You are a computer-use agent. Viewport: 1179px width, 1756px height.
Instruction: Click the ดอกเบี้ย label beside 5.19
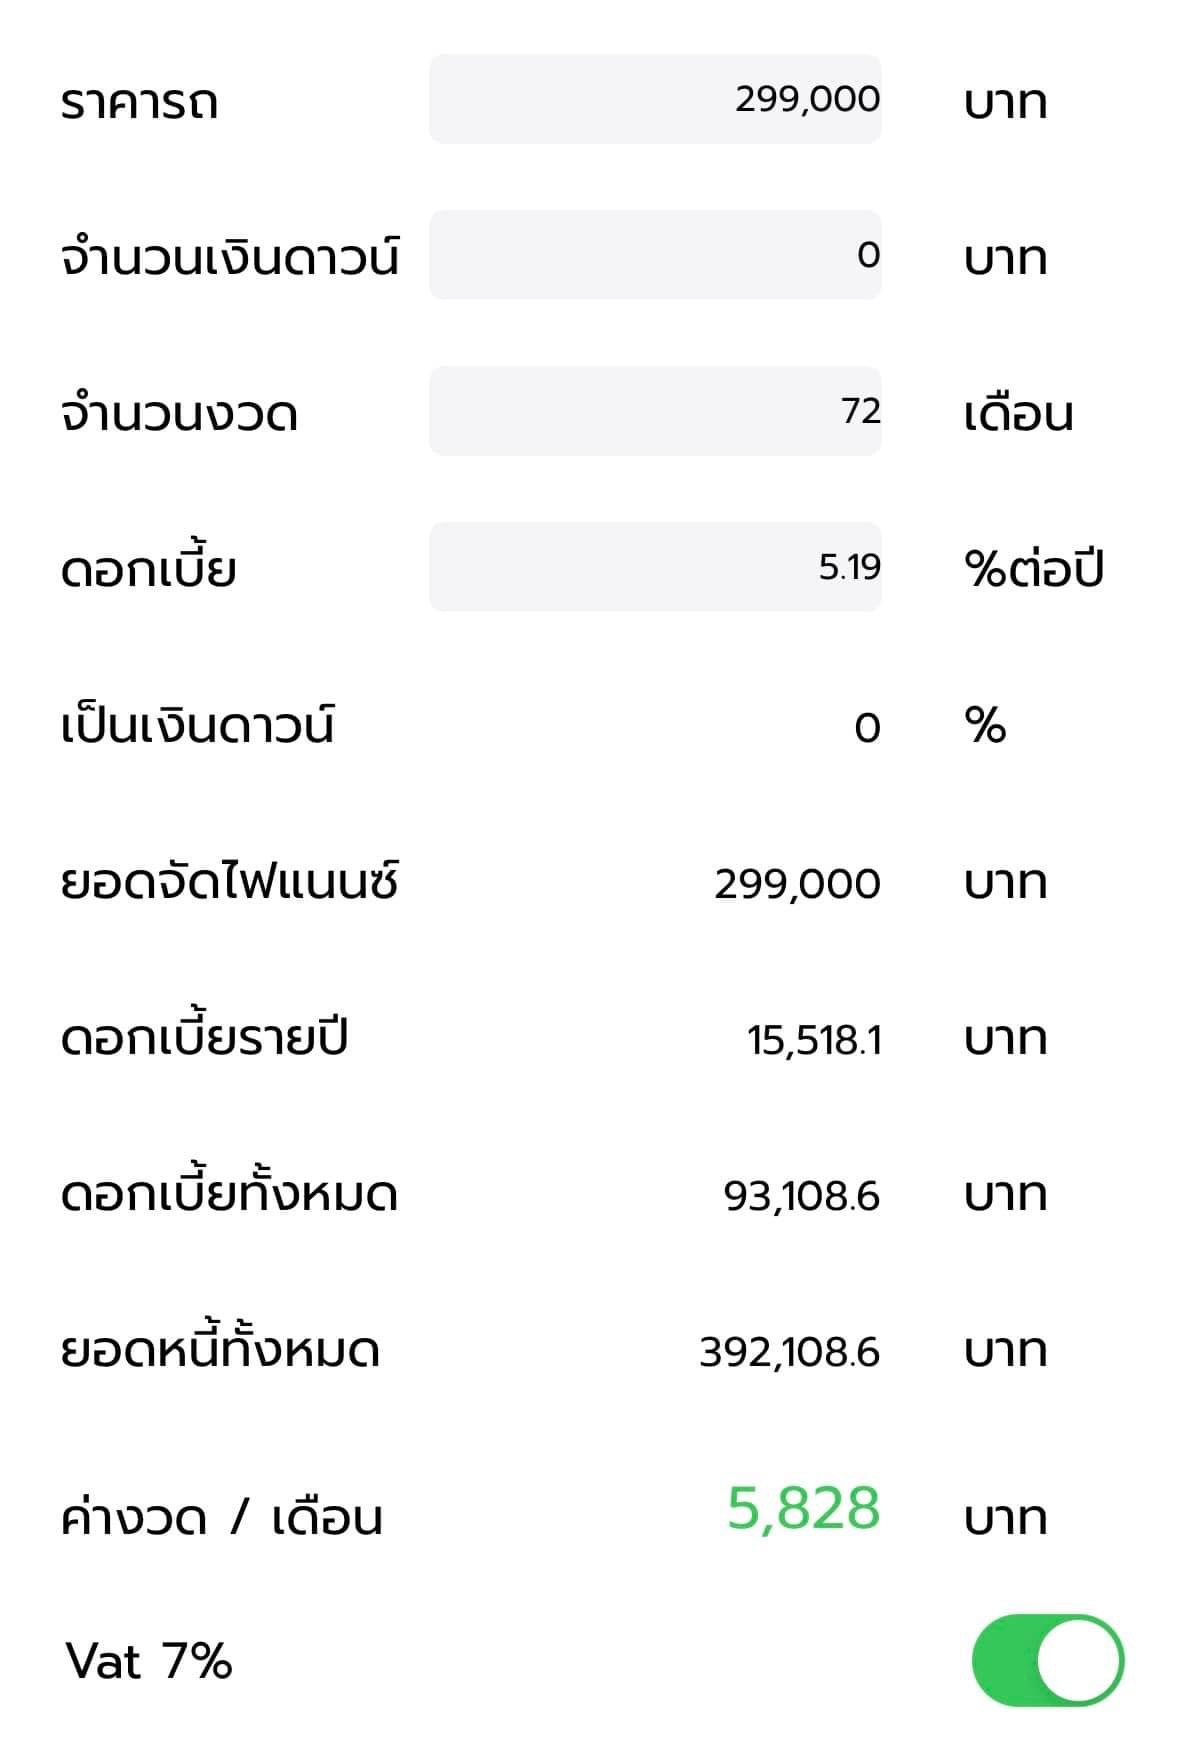(x=148, y=569)
